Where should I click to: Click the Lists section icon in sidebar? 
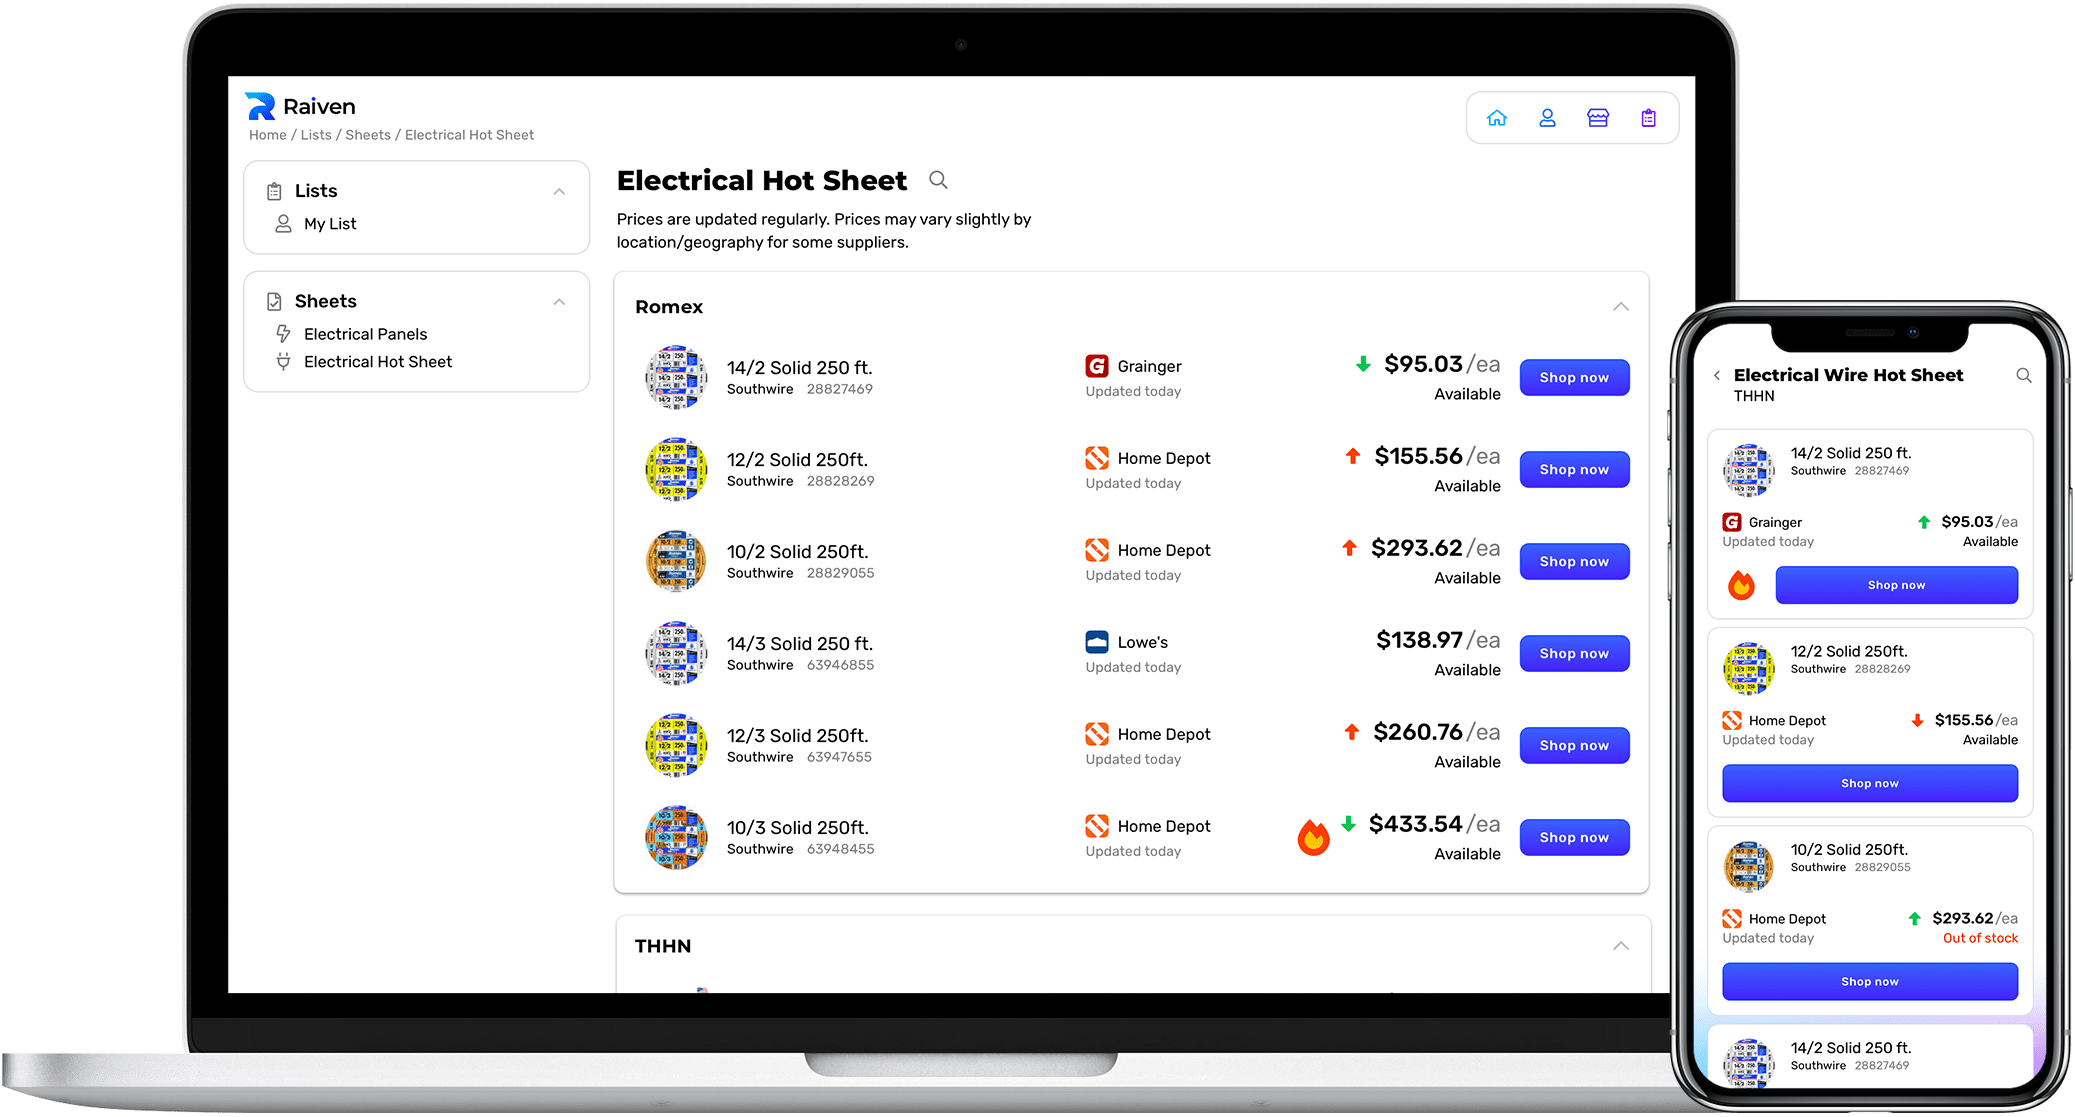(275, 191)
